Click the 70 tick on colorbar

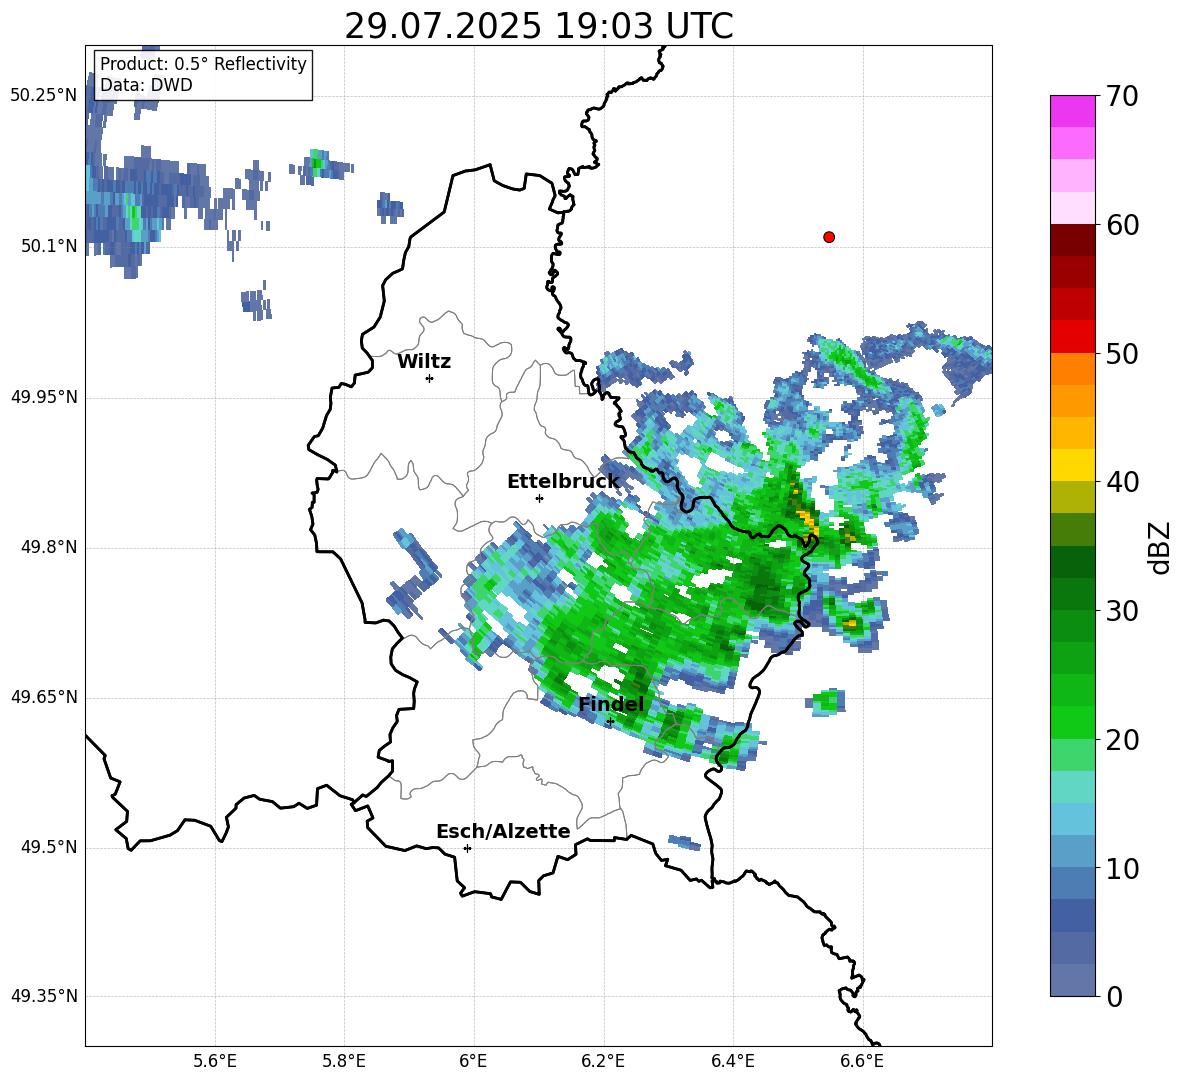click(x=1122, y=96)
